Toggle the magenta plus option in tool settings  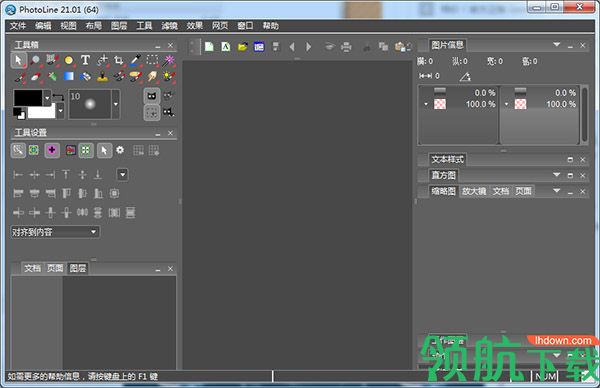(x=52, y=150)
